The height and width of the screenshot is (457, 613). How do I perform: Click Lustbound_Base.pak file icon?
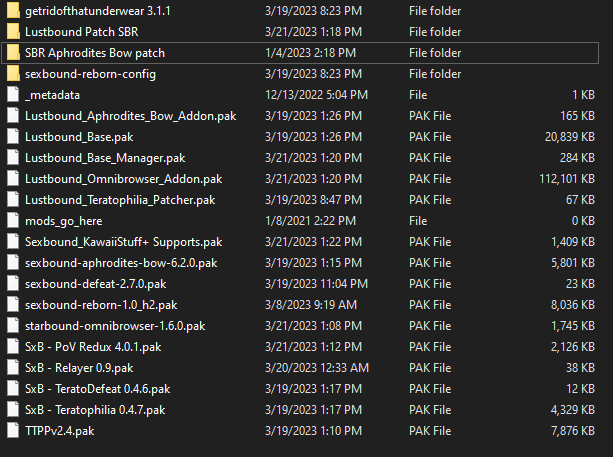[x=13, y=137]
